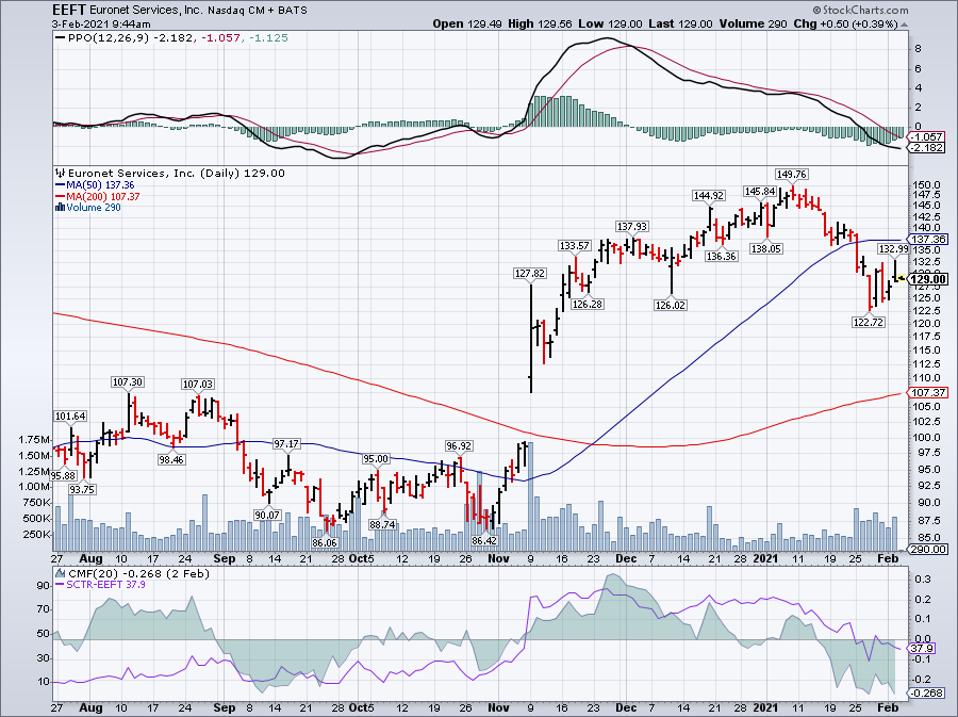The image size is (958, 717).
Task: Click the 107.37 moving average axis tag
Action: (927, 393)
